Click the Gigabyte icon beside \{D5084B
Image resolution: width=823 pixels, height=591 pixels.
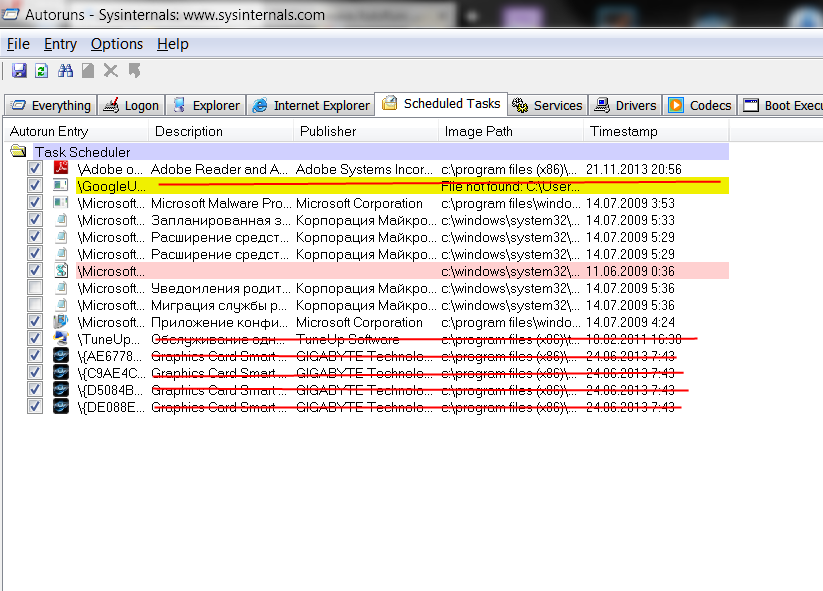click(61, 389)
